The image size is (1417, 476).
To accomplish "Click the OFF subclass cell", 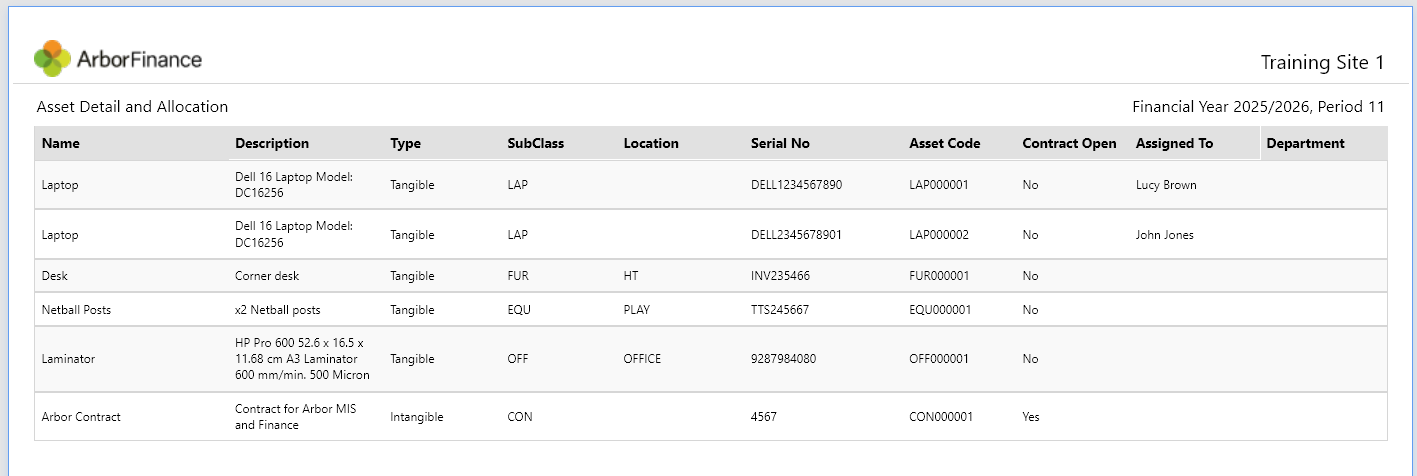I will pos(518,359).
